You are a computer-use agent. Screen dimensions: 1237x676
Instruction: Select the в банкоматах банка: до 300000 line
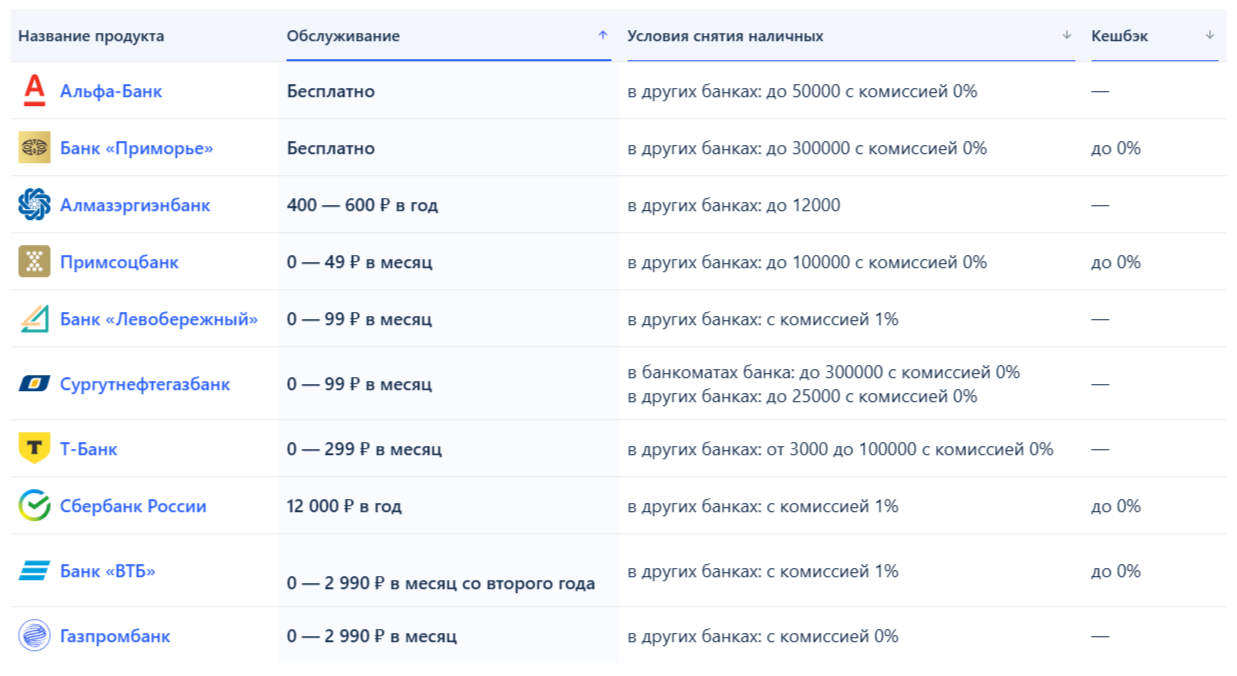[x=823, y=372]
